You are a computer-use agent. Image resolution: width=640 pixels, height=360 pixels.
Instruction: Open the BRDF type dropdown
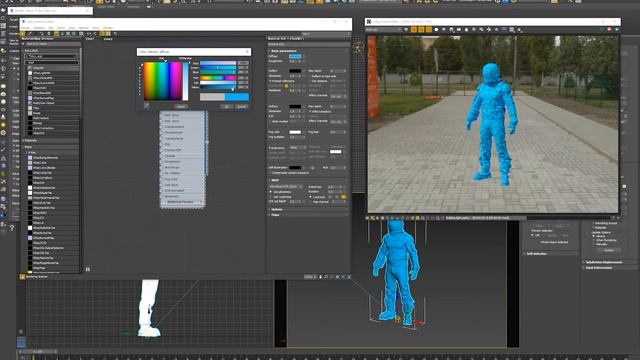click(x=285, y=187)
